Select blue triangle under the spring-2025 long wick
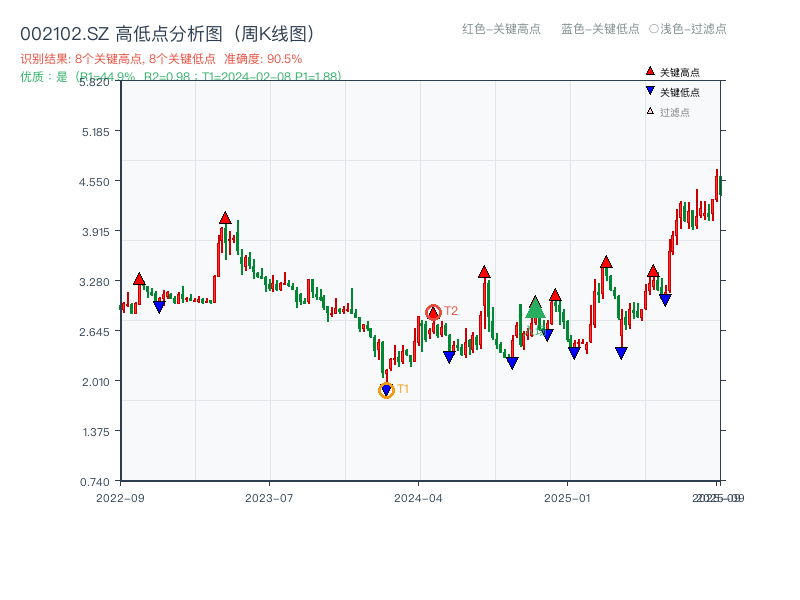Image resolution: width=800 pixels, height=600 pixels. pyautogui.click(x=621, y=353)
